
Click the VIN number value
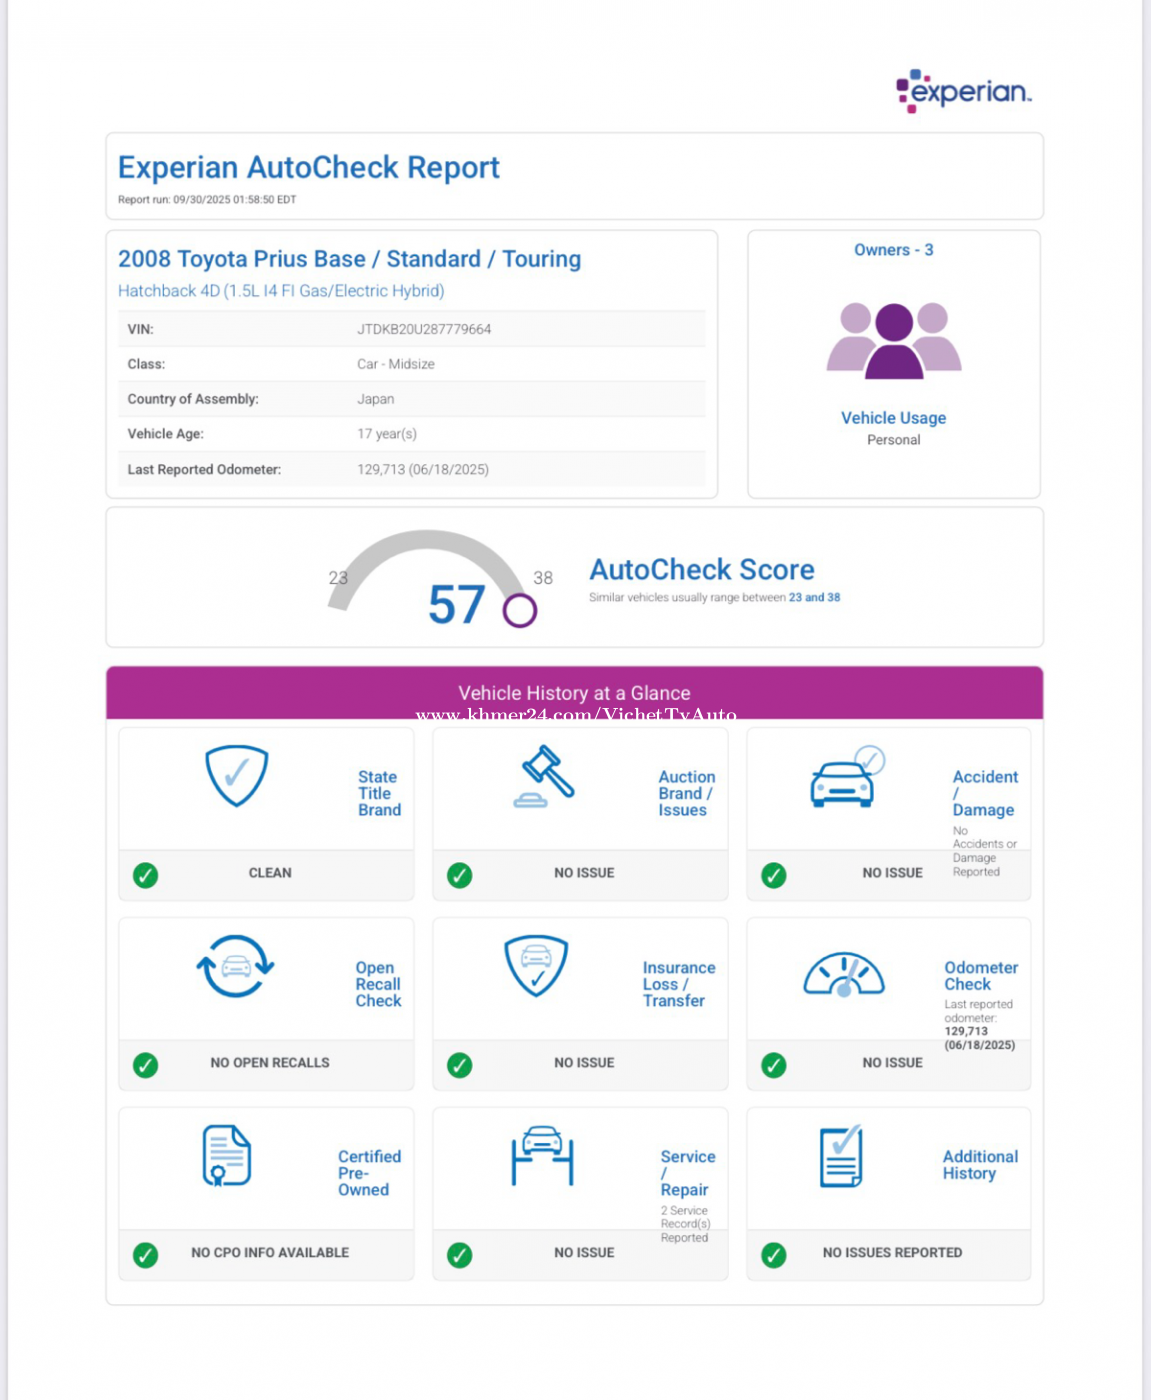(x=424, y=329)
